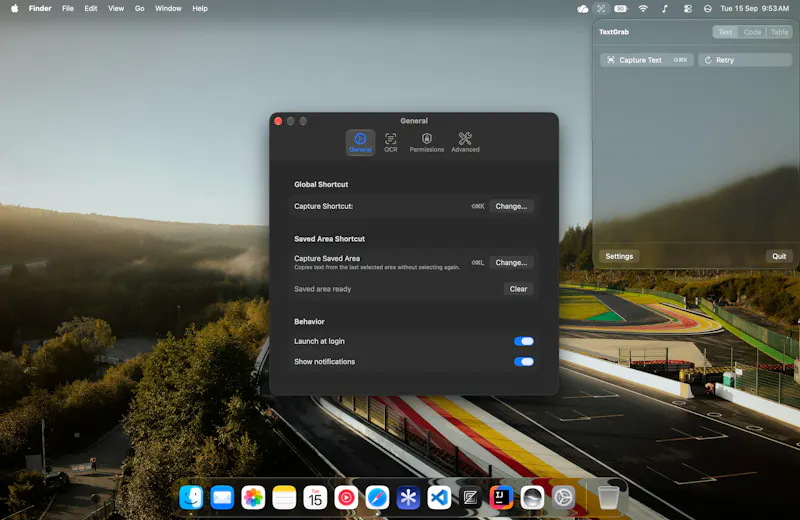The height and width of the screenshot is (520, 800).
Task: Open Photos from the Dock
Action: (x=254, y=498)
